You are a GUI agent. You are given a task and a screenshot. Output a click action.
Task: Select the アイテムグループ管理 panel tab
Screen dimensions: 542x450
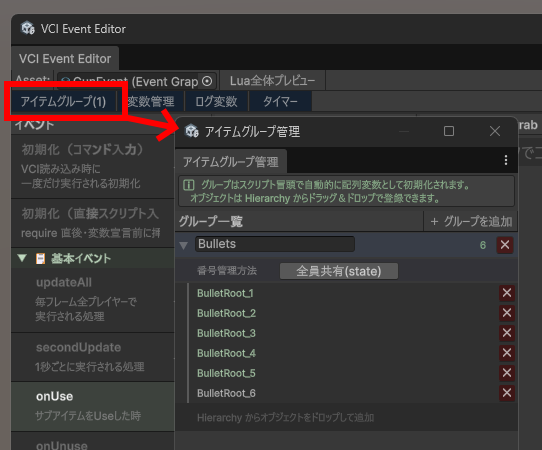(231, 162)
